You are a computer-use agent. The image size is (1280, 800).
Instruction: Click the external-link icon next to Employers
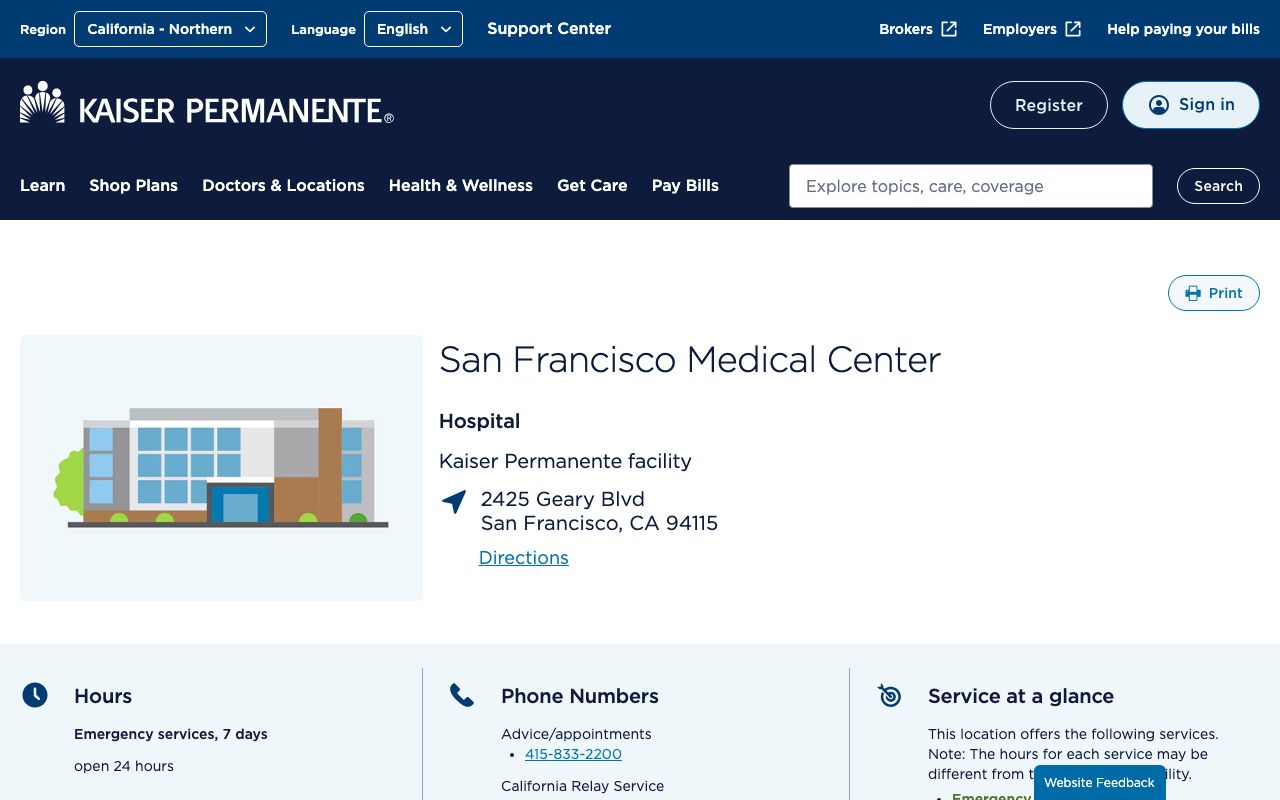click(x=1073, y=29)
